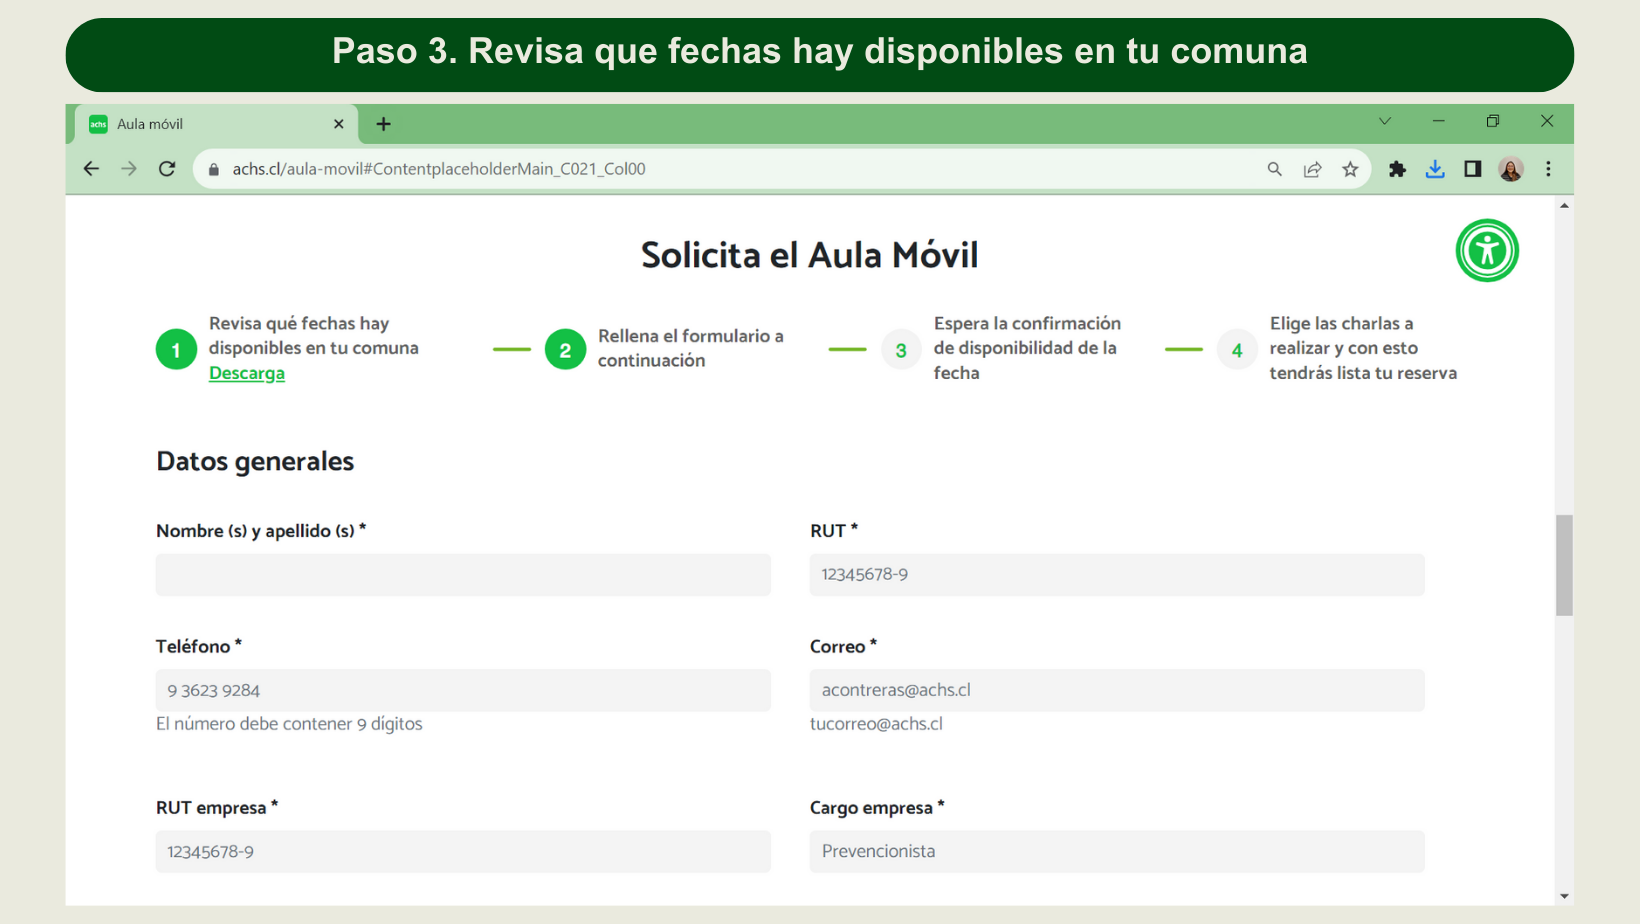Select the Aula móvil tab

point(216,124)
